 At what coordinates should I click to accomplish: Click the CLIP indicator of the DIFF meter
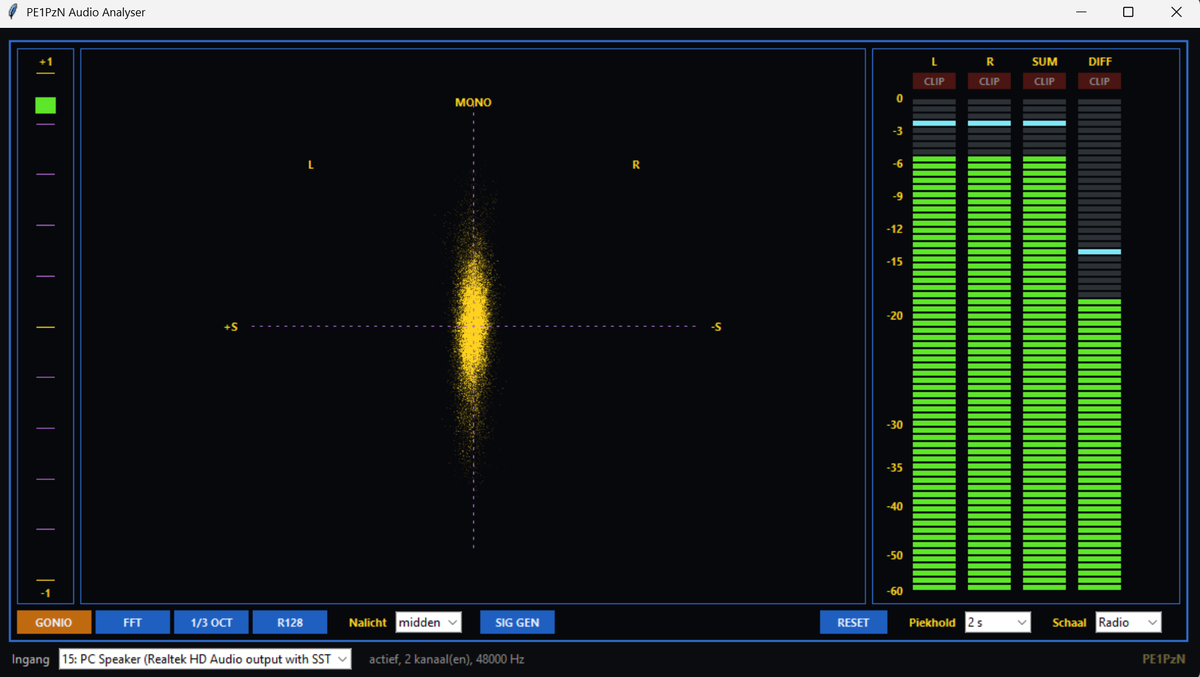[x=1099, y=81]
